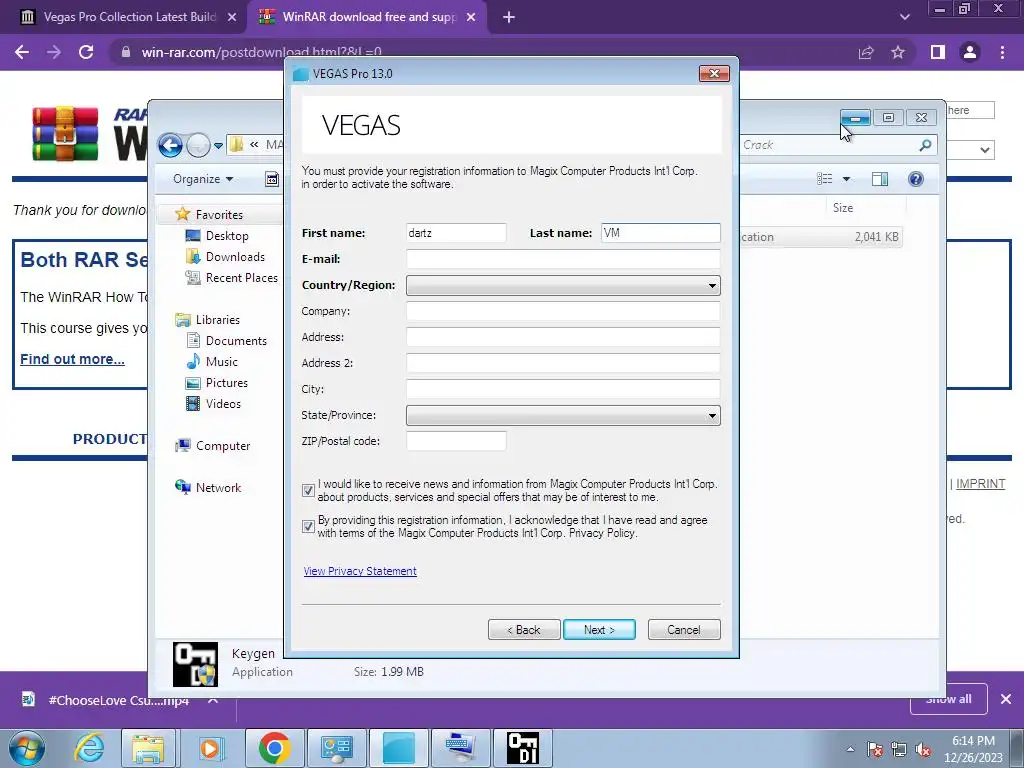Click the Chrome share page icon
This screenshot has height=768, width=1024.
pos(866,52)
